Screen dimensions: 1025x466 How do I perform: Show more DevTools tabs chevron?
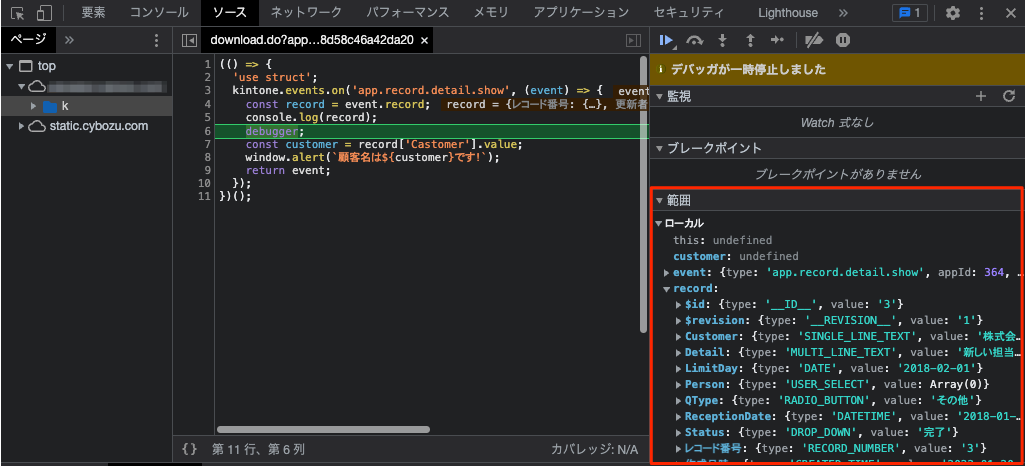point(843,12)
